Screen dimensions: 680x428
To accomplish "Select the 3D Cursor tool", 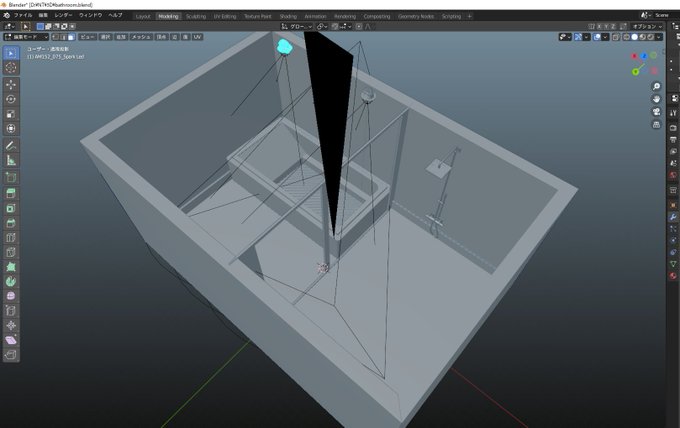I will pyautogui.click(x=11, y=68).
